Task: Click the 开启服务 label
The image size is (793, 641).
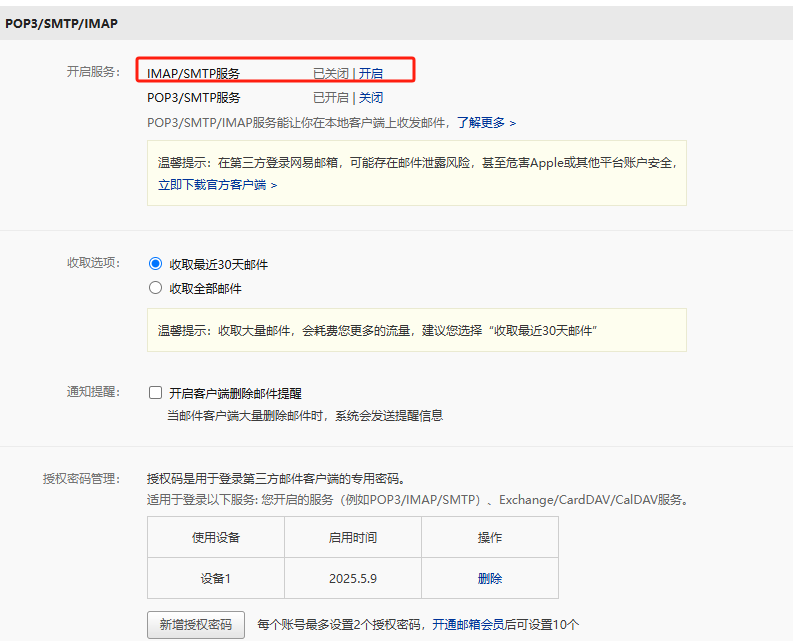Action: (94, 72)
